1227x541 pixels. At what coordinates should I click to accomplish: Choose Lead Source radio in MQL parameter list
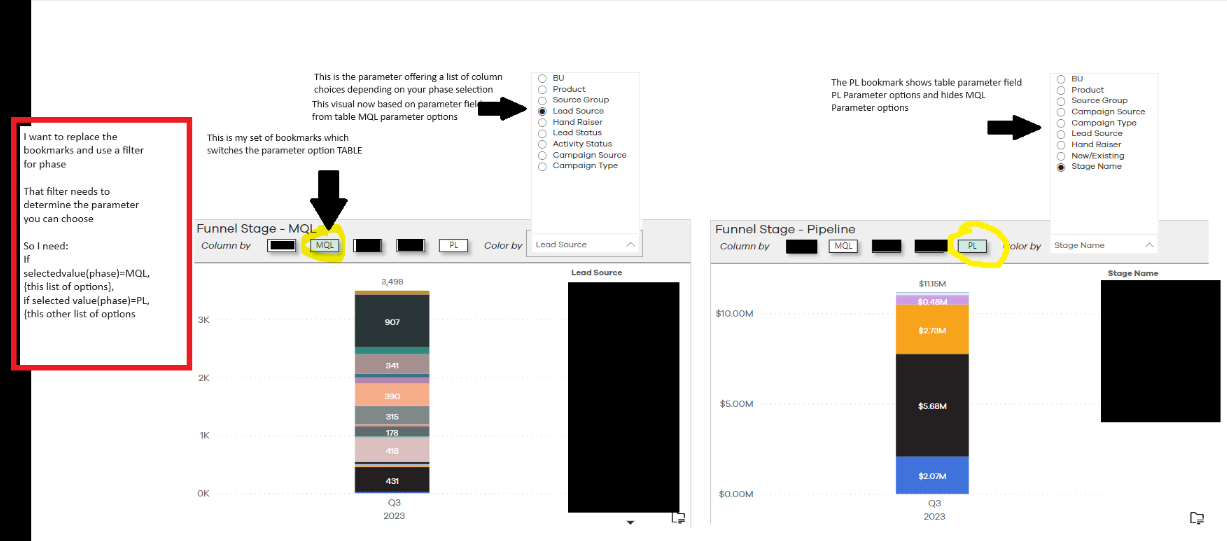pyautogui.click(x=542, y=111)
